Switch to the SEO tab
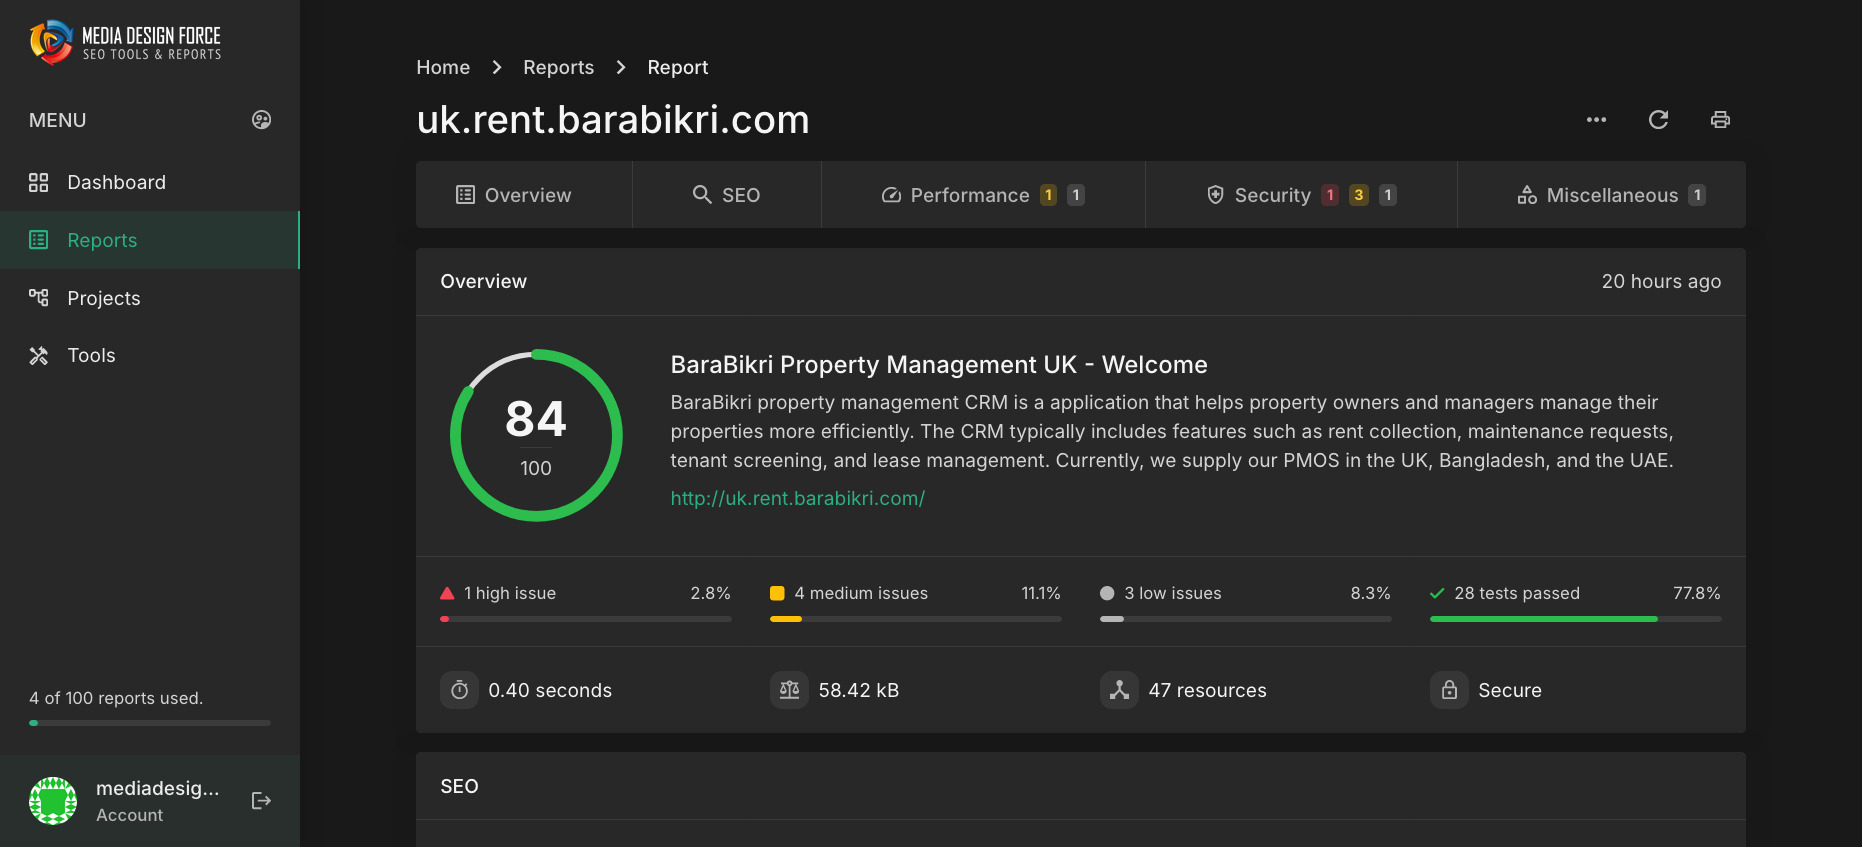 click(727, 195)
